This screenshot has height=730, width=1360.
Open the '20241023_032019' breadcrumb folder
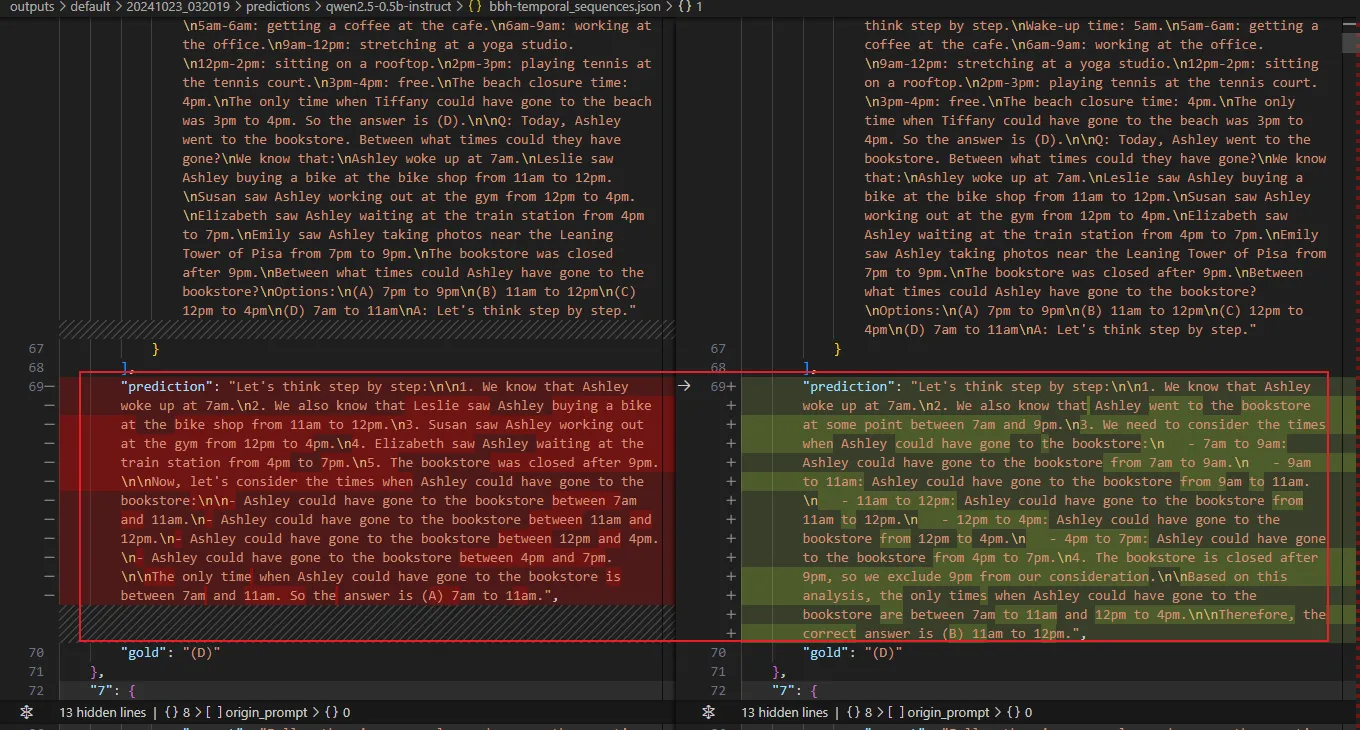[x=178, y=7]
